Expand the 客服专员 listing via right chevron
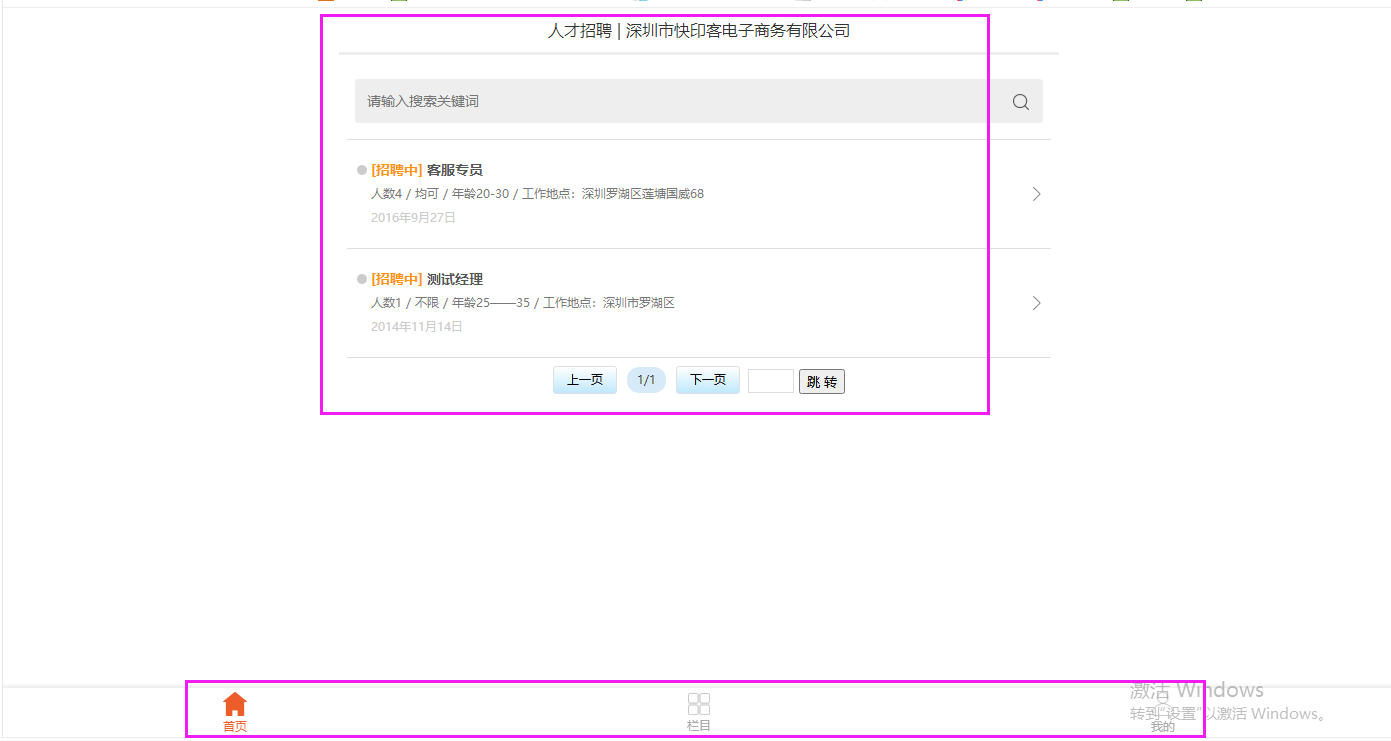The width and height of the screenshot is (1391, 741). pyautogui.click(x=1036, y=194)
